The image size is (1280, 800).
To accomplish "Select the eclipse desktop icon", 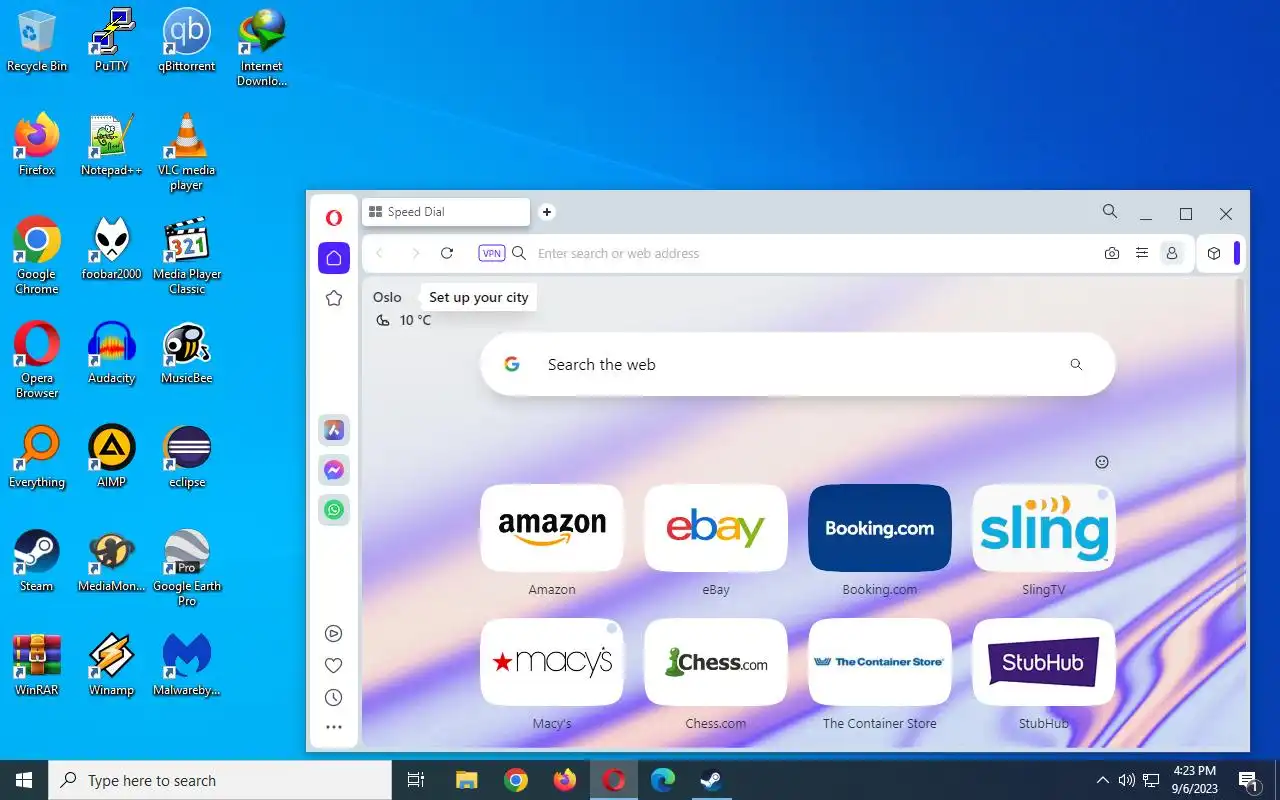I will pos(187,458).
